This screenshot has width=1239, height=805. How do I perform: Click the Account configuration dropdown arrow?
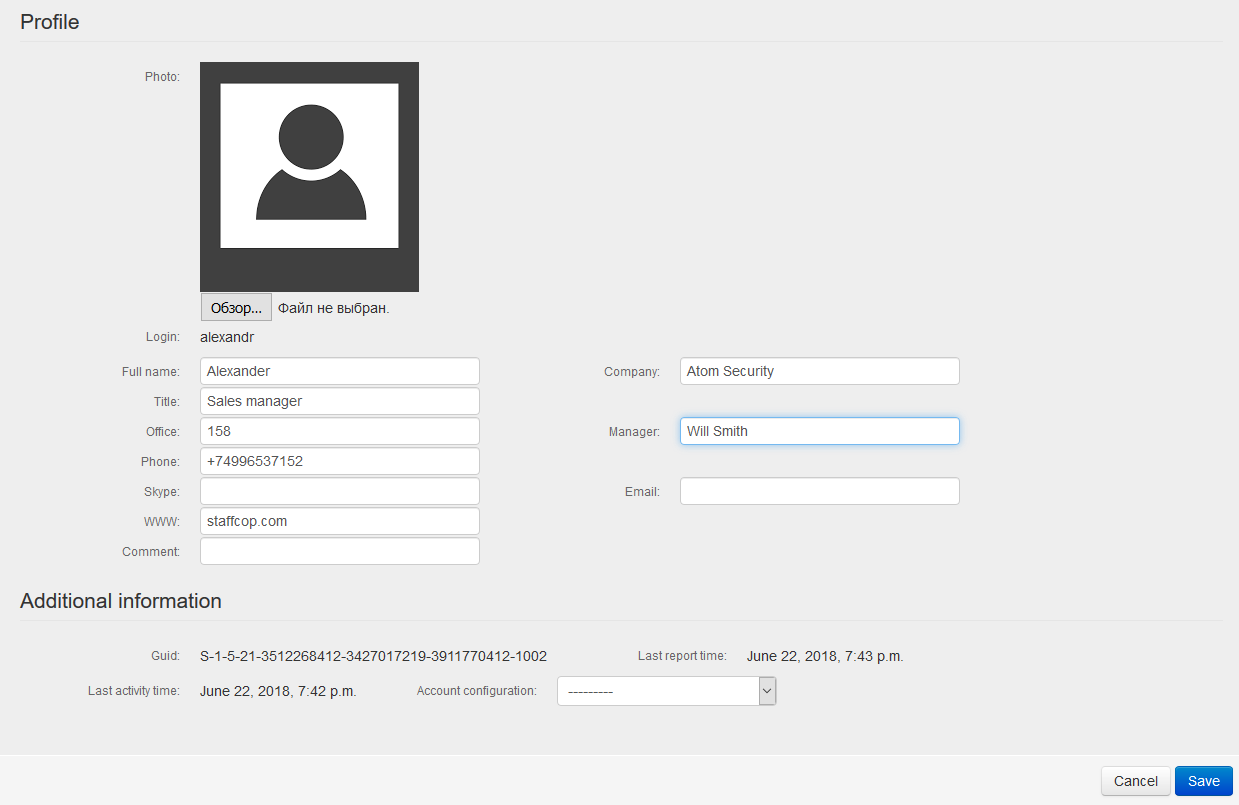pyautogui.click(x=767, y=690)
